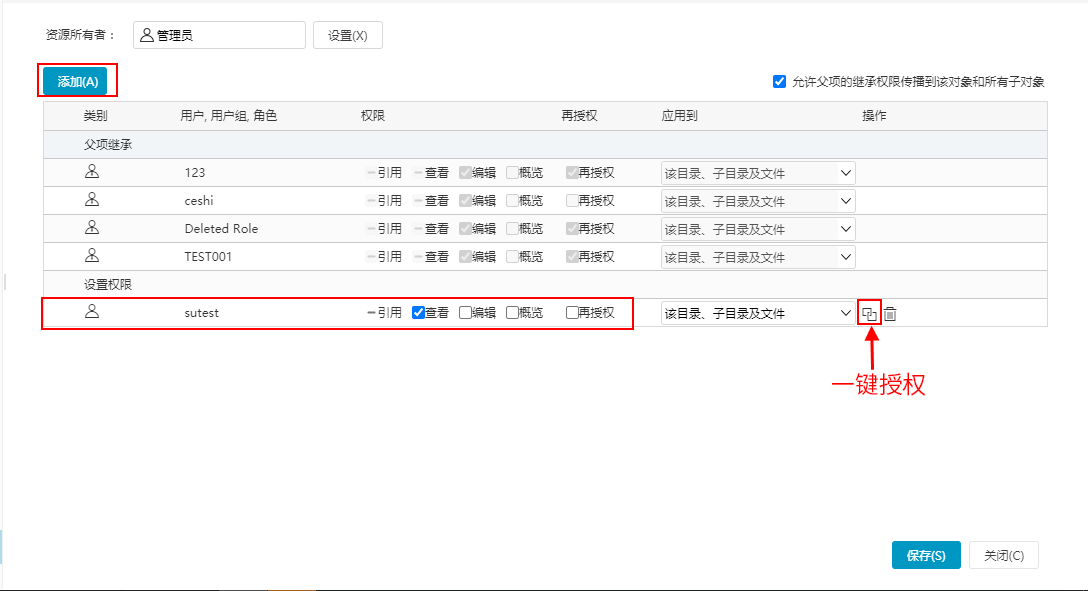
Task: Toggle 查看 checkbox for sutest
Action: (x=418, y=312)
